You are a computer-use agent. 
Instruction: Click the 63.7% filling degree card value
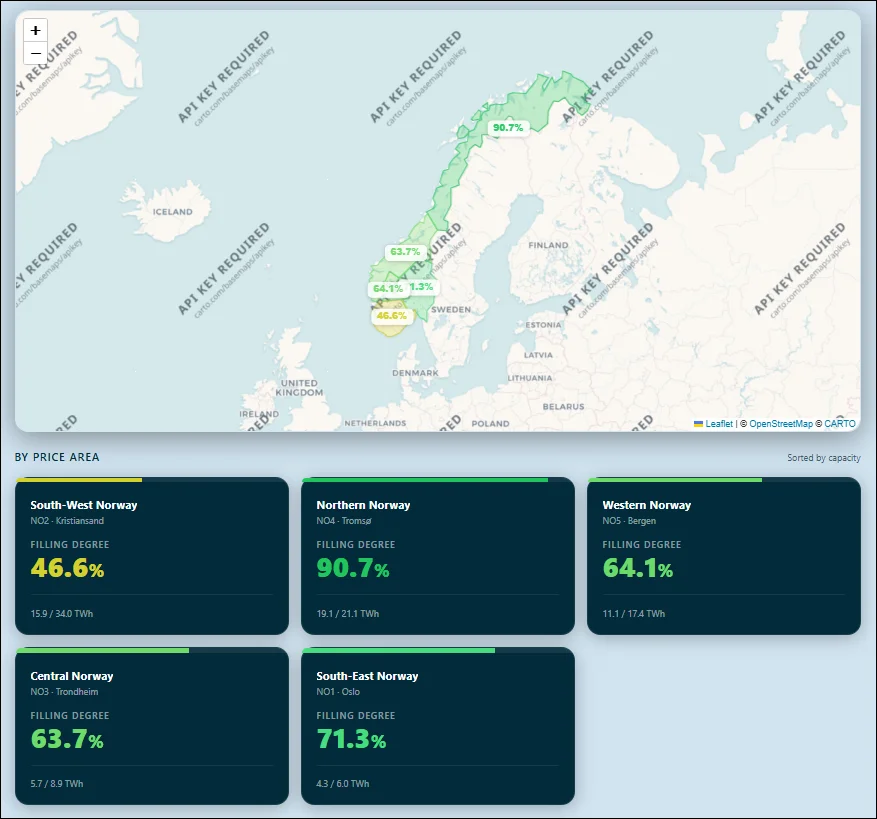coord(67,739)
